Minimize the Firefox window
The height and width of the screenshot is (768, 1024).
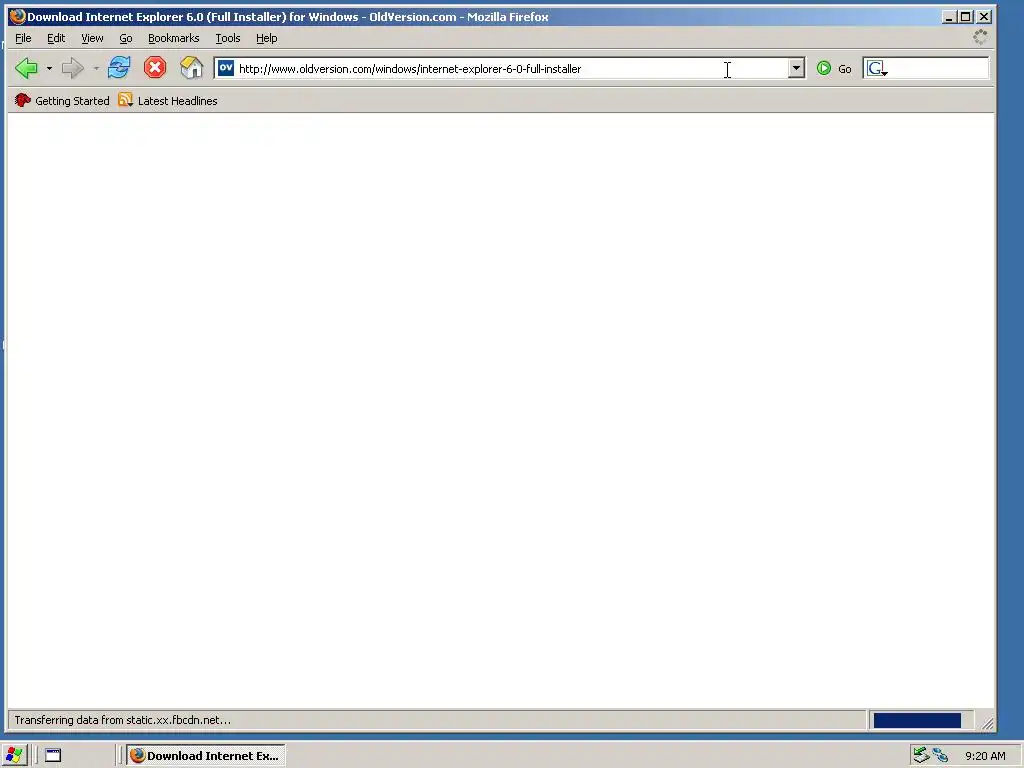[x=949, y=17]
